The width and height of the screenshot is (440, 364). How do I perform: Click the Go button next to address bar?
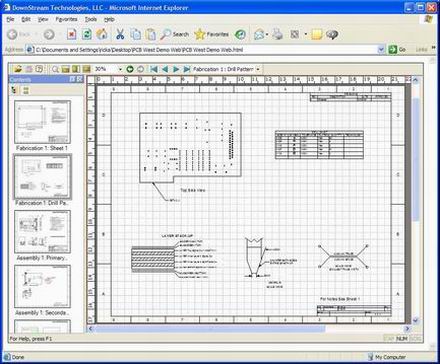coord(397,50)
